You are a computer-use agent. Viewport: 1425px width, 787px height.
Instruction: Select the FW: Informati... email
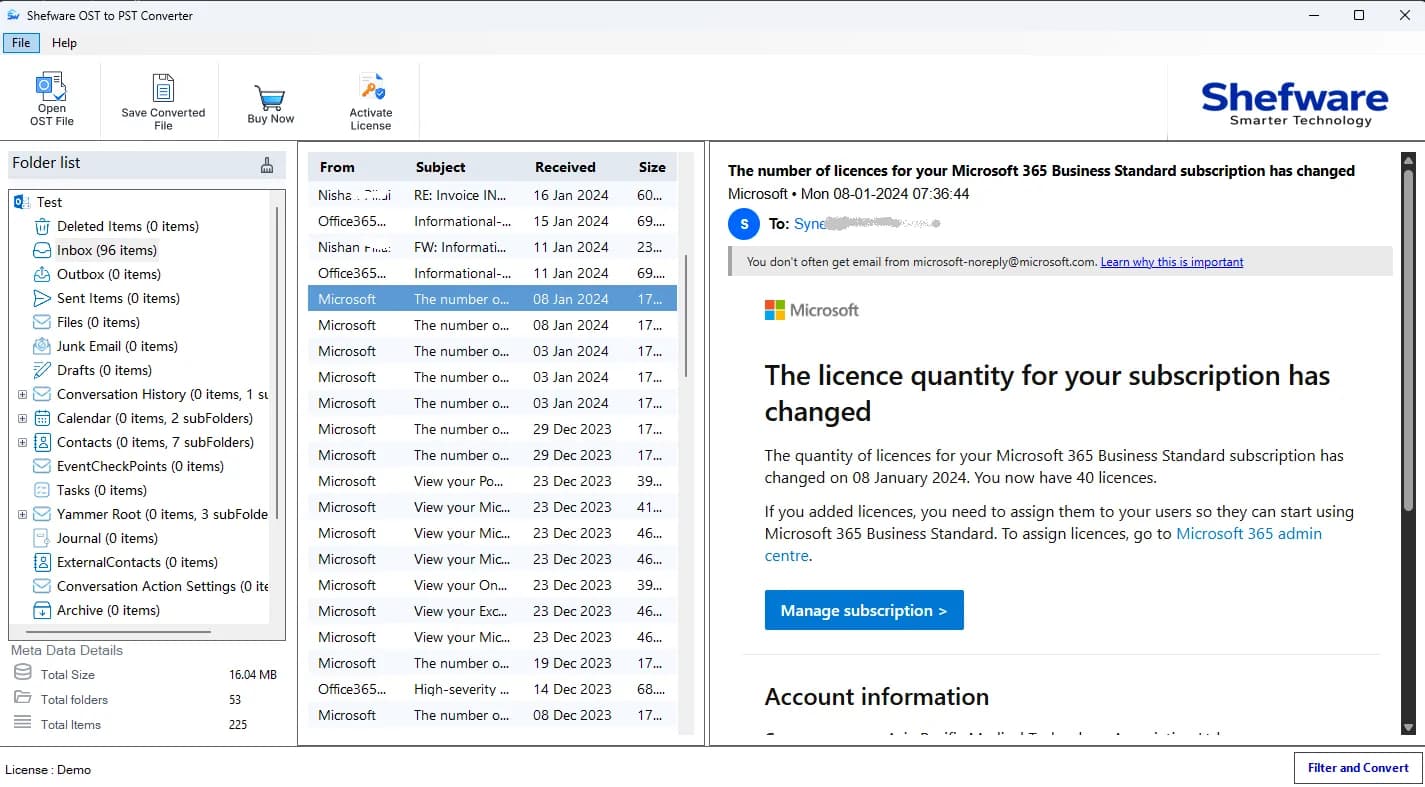point(492,247)
